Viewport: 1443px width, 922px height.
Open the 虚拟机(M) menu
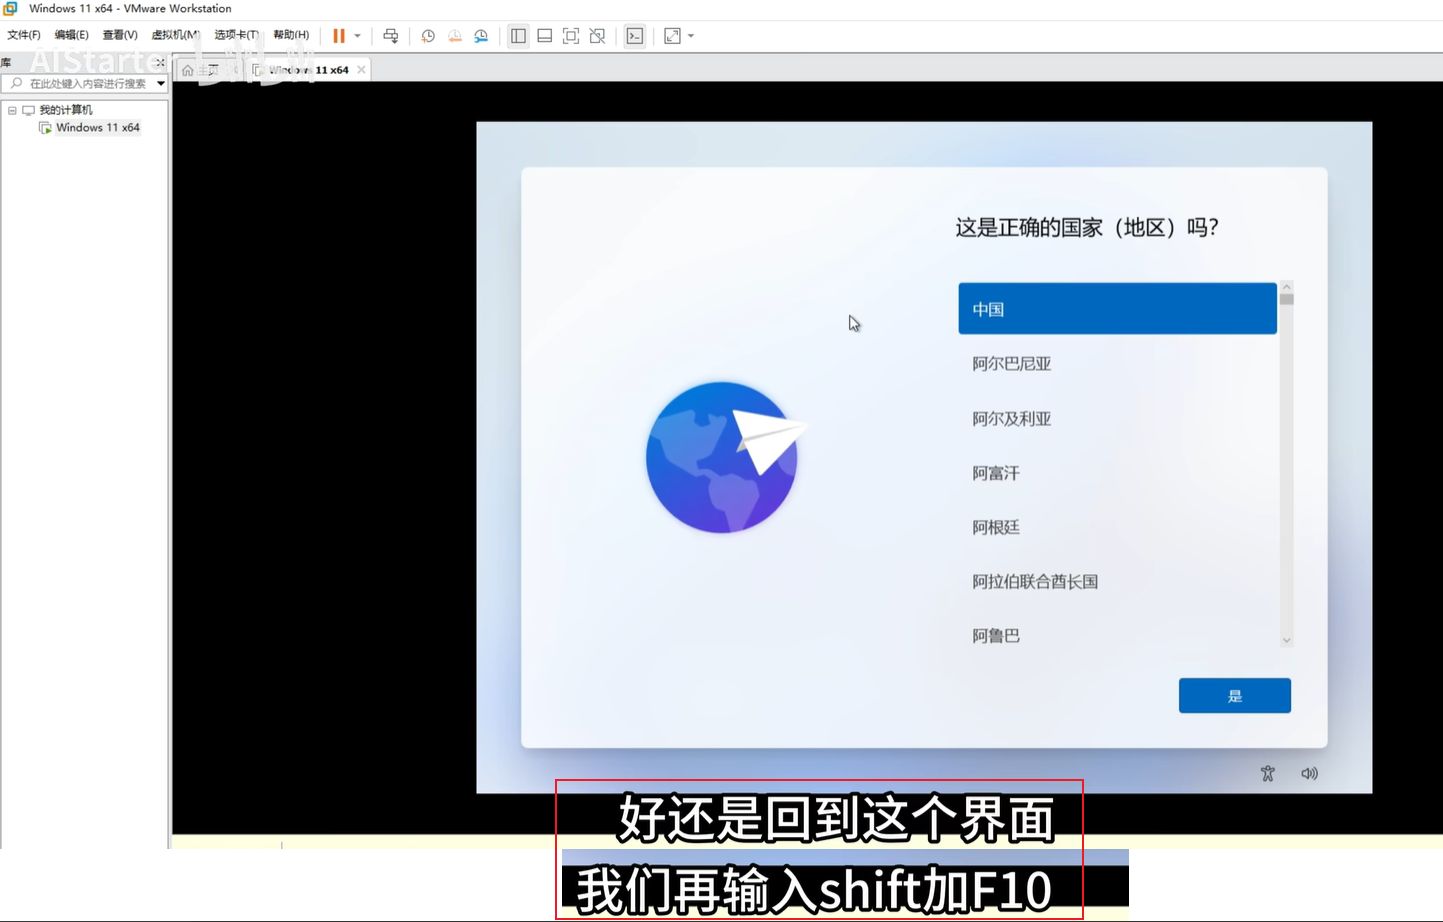(x=175, y=35)
